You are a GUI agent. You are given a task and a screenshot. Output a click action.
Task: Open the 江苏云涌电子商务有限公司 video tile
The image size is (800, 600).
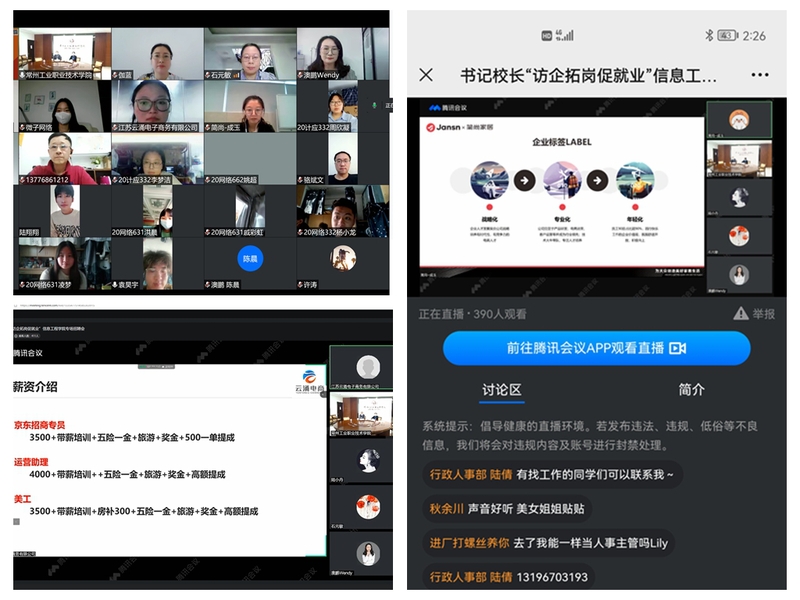click(x=155, y=106)
